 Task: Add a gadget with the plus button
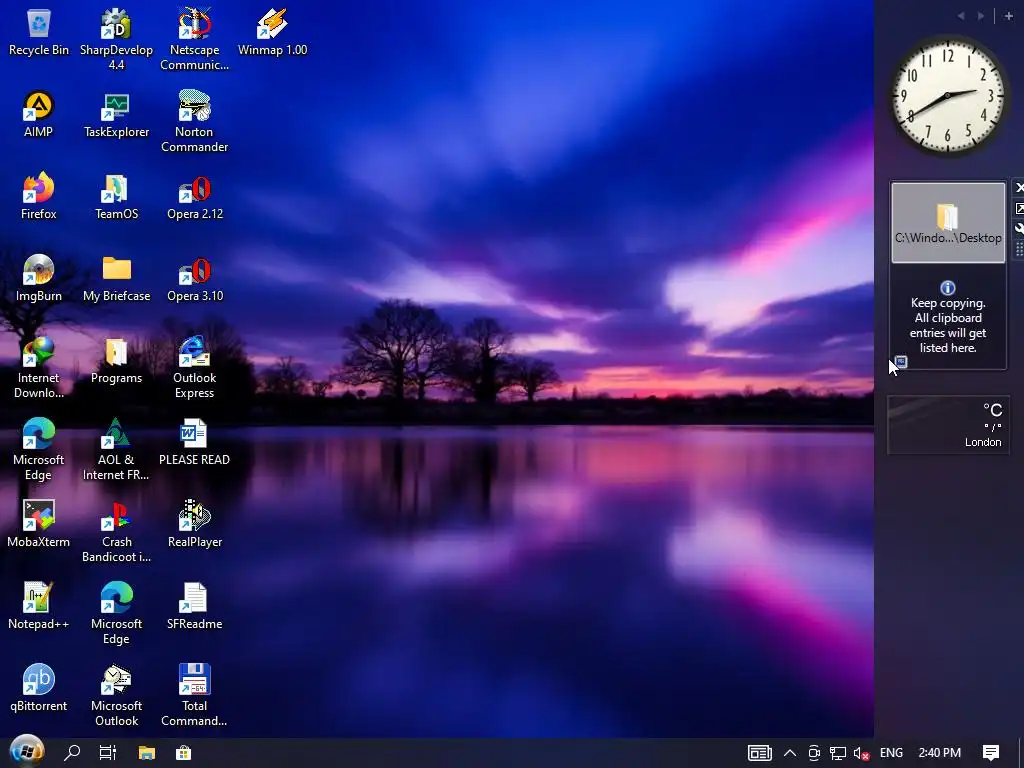pos(1008,16)
